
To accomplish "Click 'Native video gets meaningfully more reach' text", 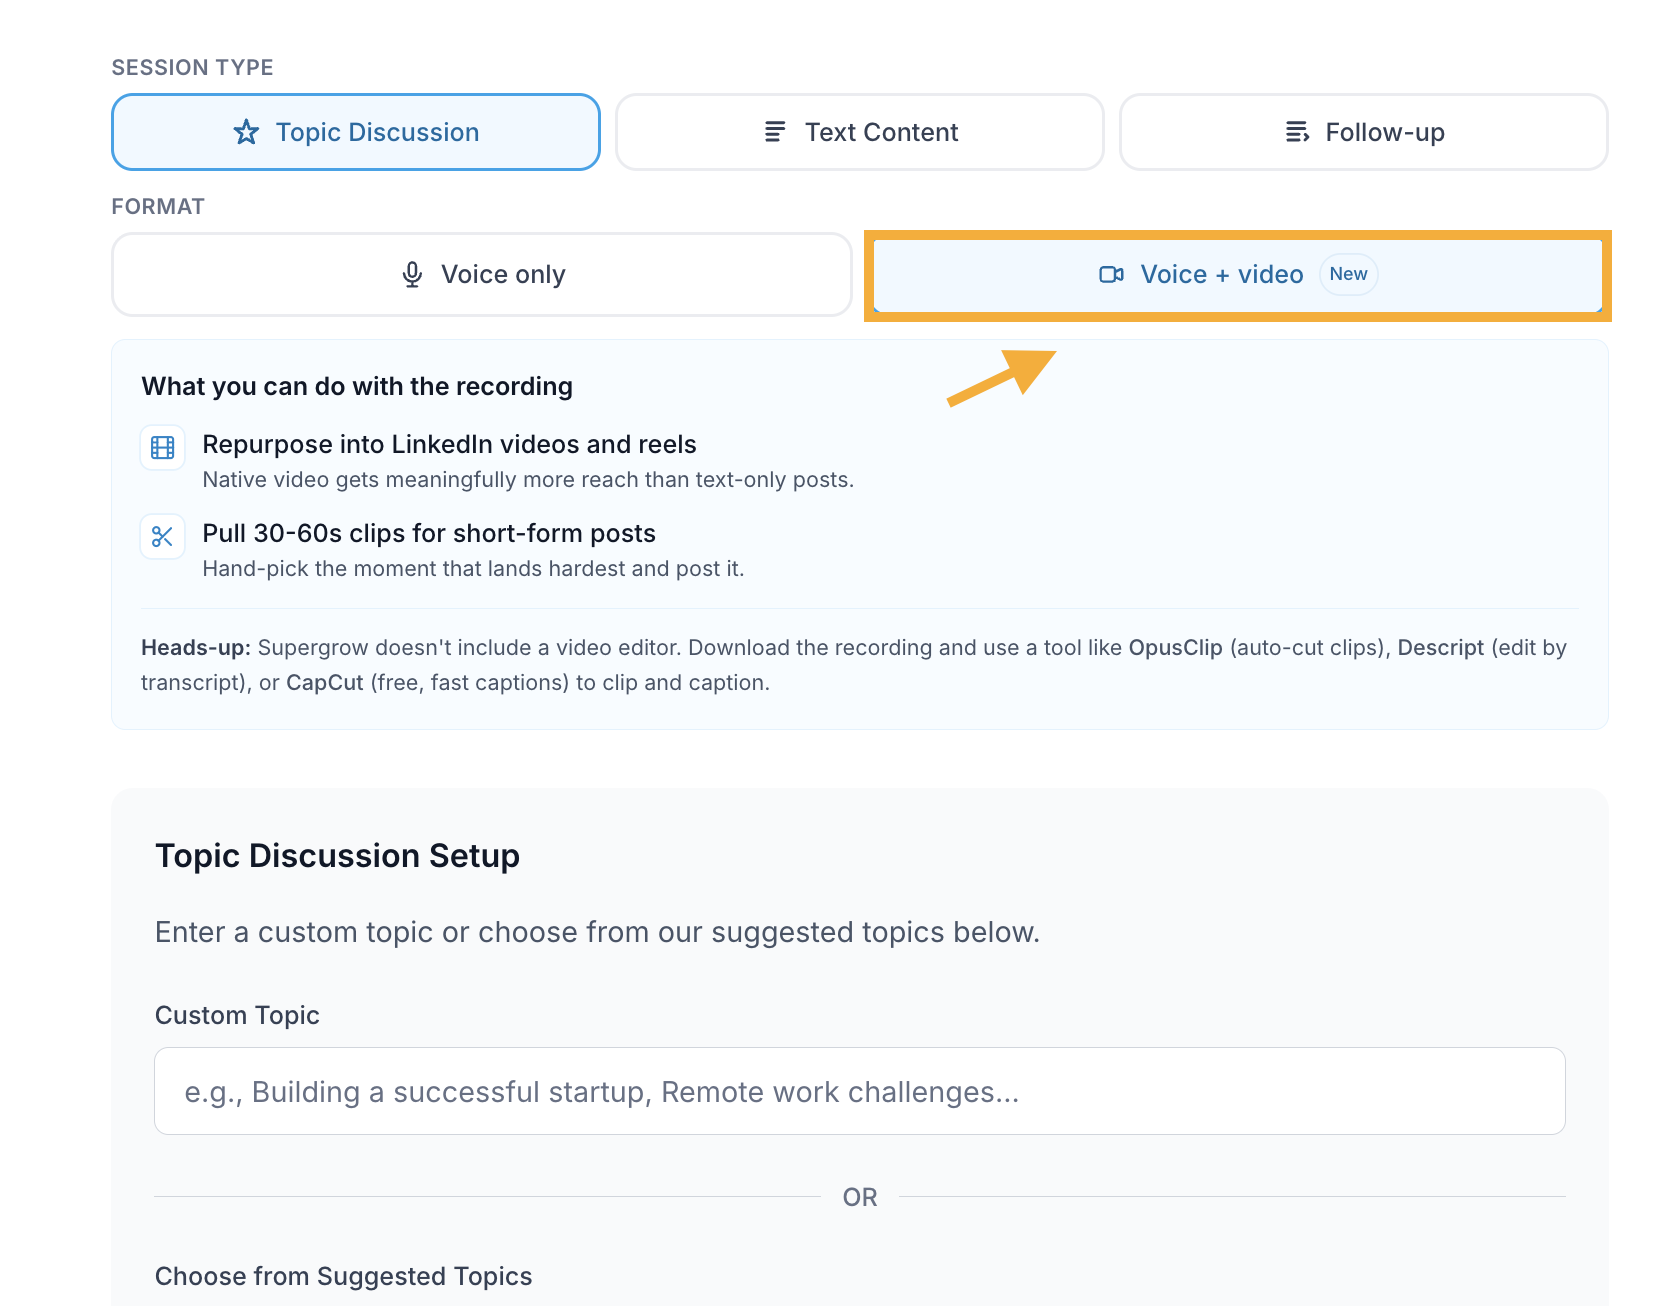I will coord(528,479).
